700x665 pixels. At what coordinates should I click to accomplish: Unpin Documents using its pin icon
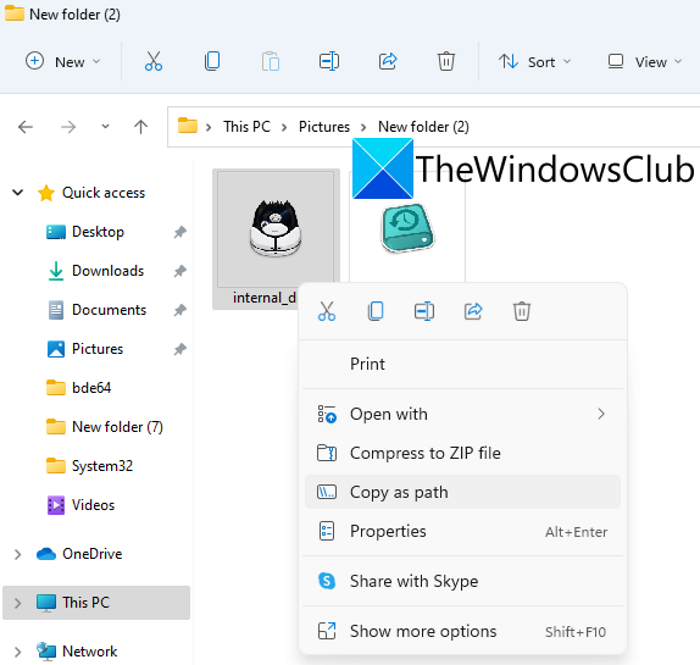pos(179,310)
